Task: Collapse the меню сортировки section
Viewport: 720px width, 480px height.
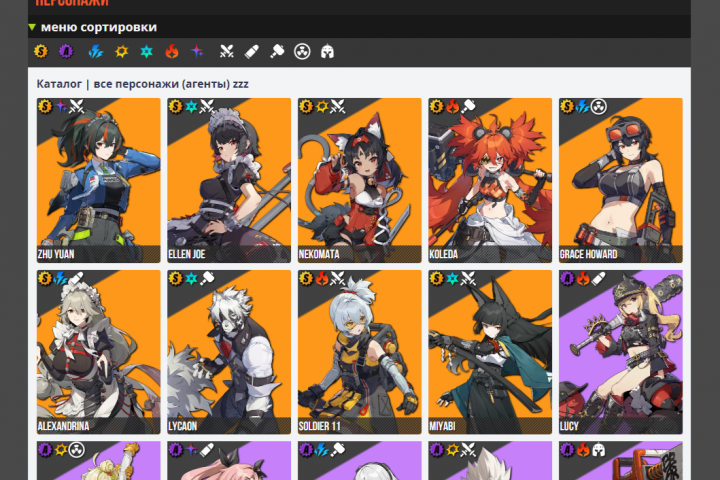Action: click(x=32, y=27)
